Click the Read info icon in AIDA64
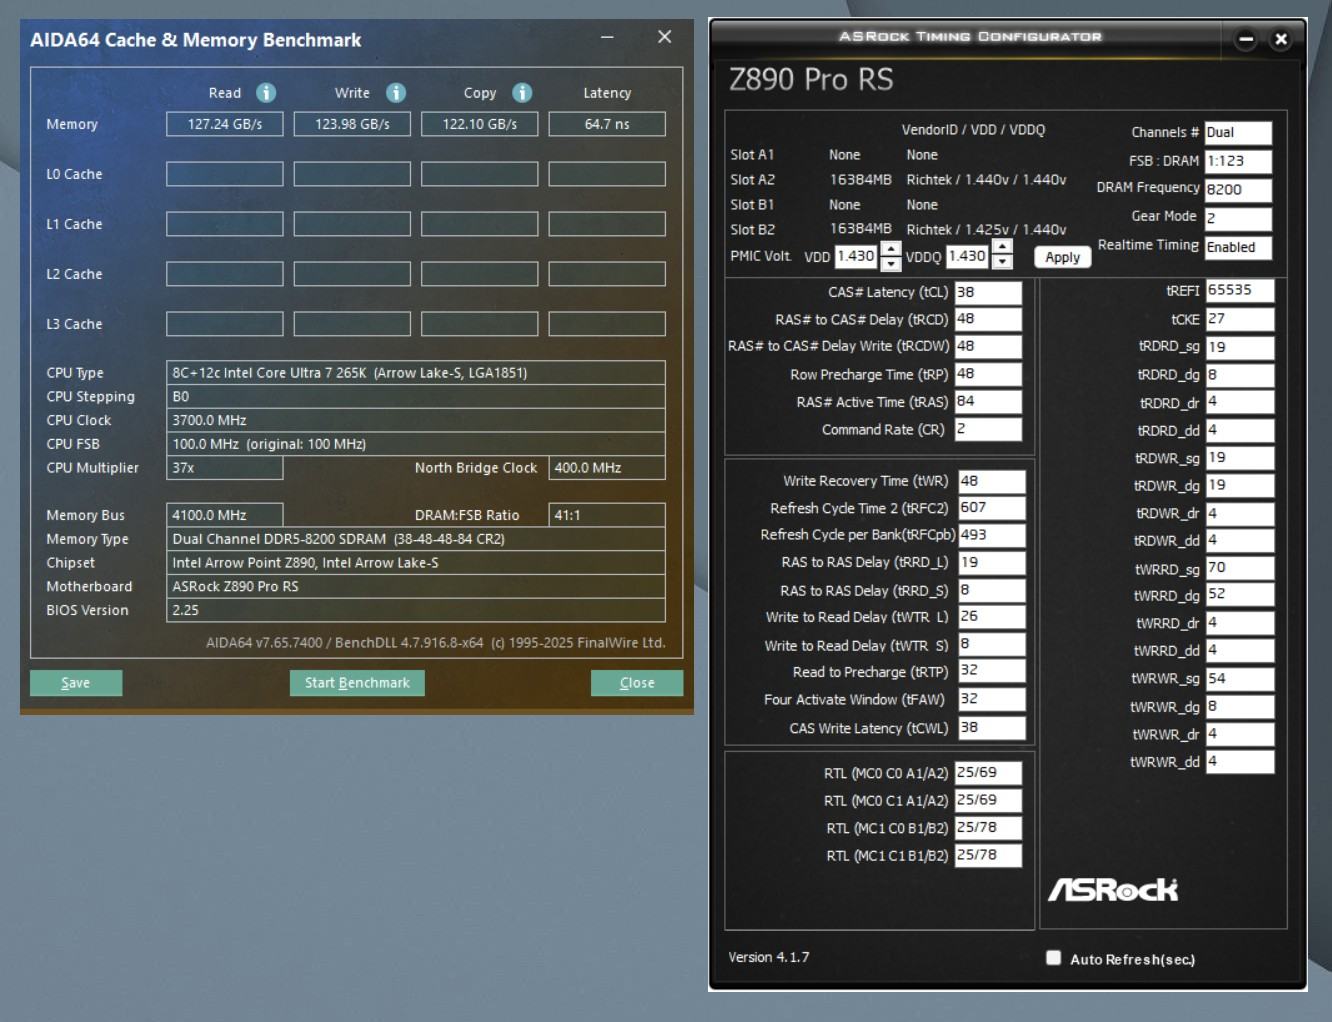This screenshot has width=1332, height=1022. [x=266, y=93]
